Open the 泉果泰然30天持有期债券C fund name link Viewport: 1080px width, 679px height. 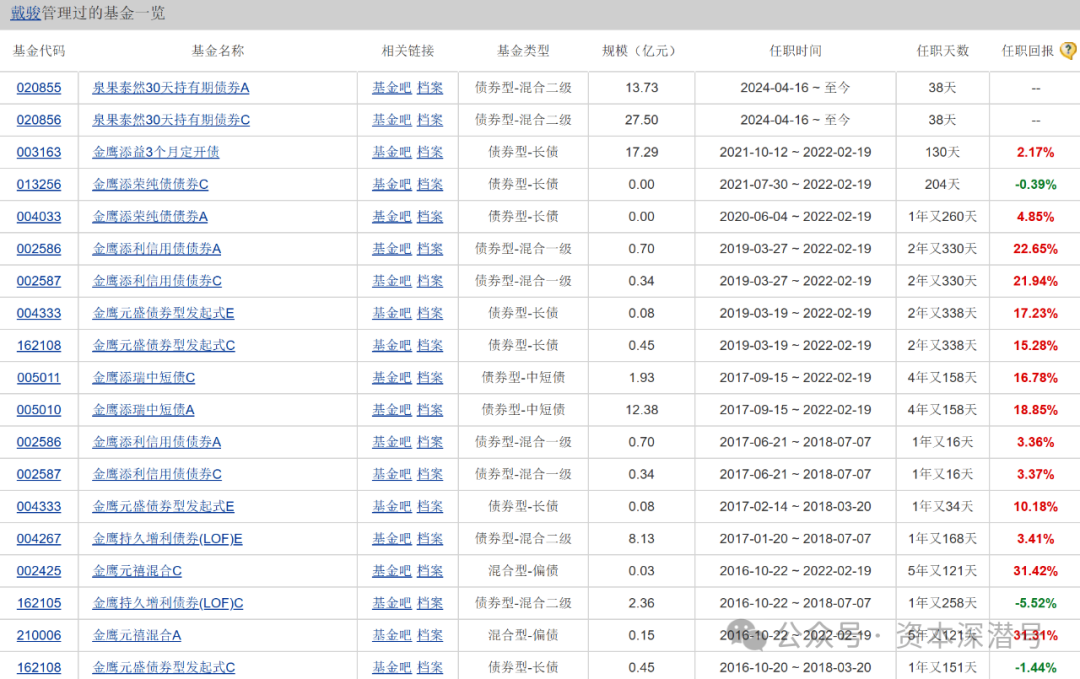click(171, 120)
